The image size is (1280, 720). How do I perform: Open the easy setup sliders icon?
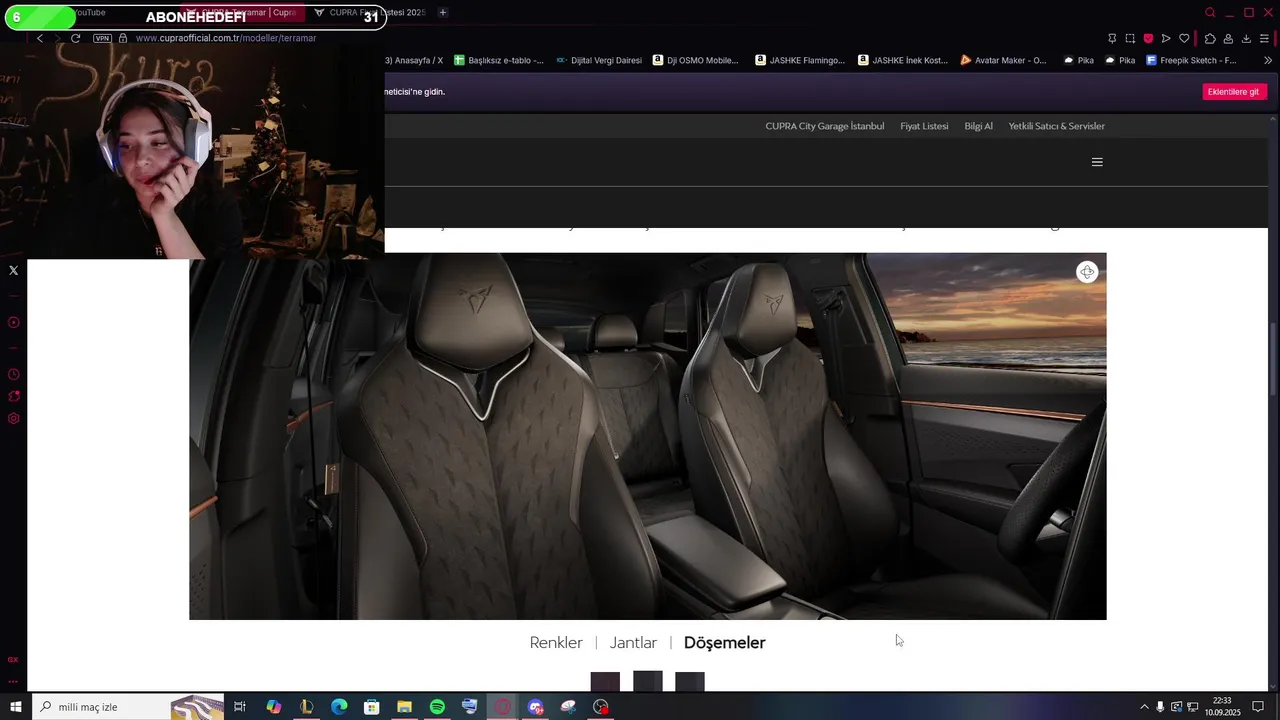(x=1264, y=38)
